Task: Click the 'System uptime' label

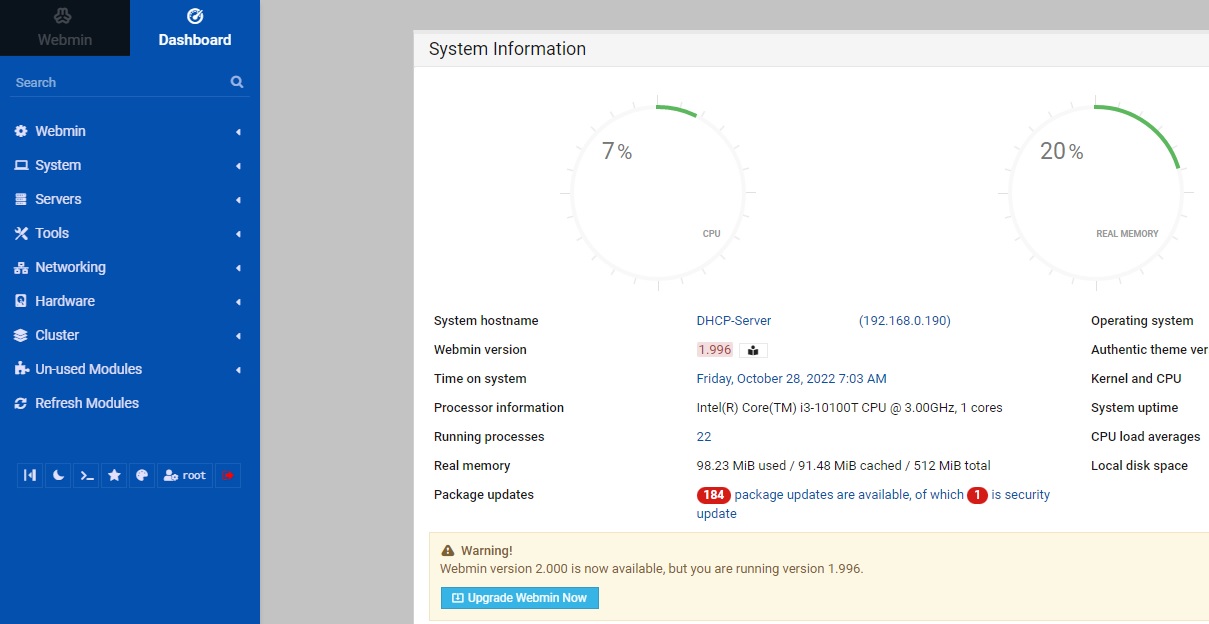Action: point(1134,408)
